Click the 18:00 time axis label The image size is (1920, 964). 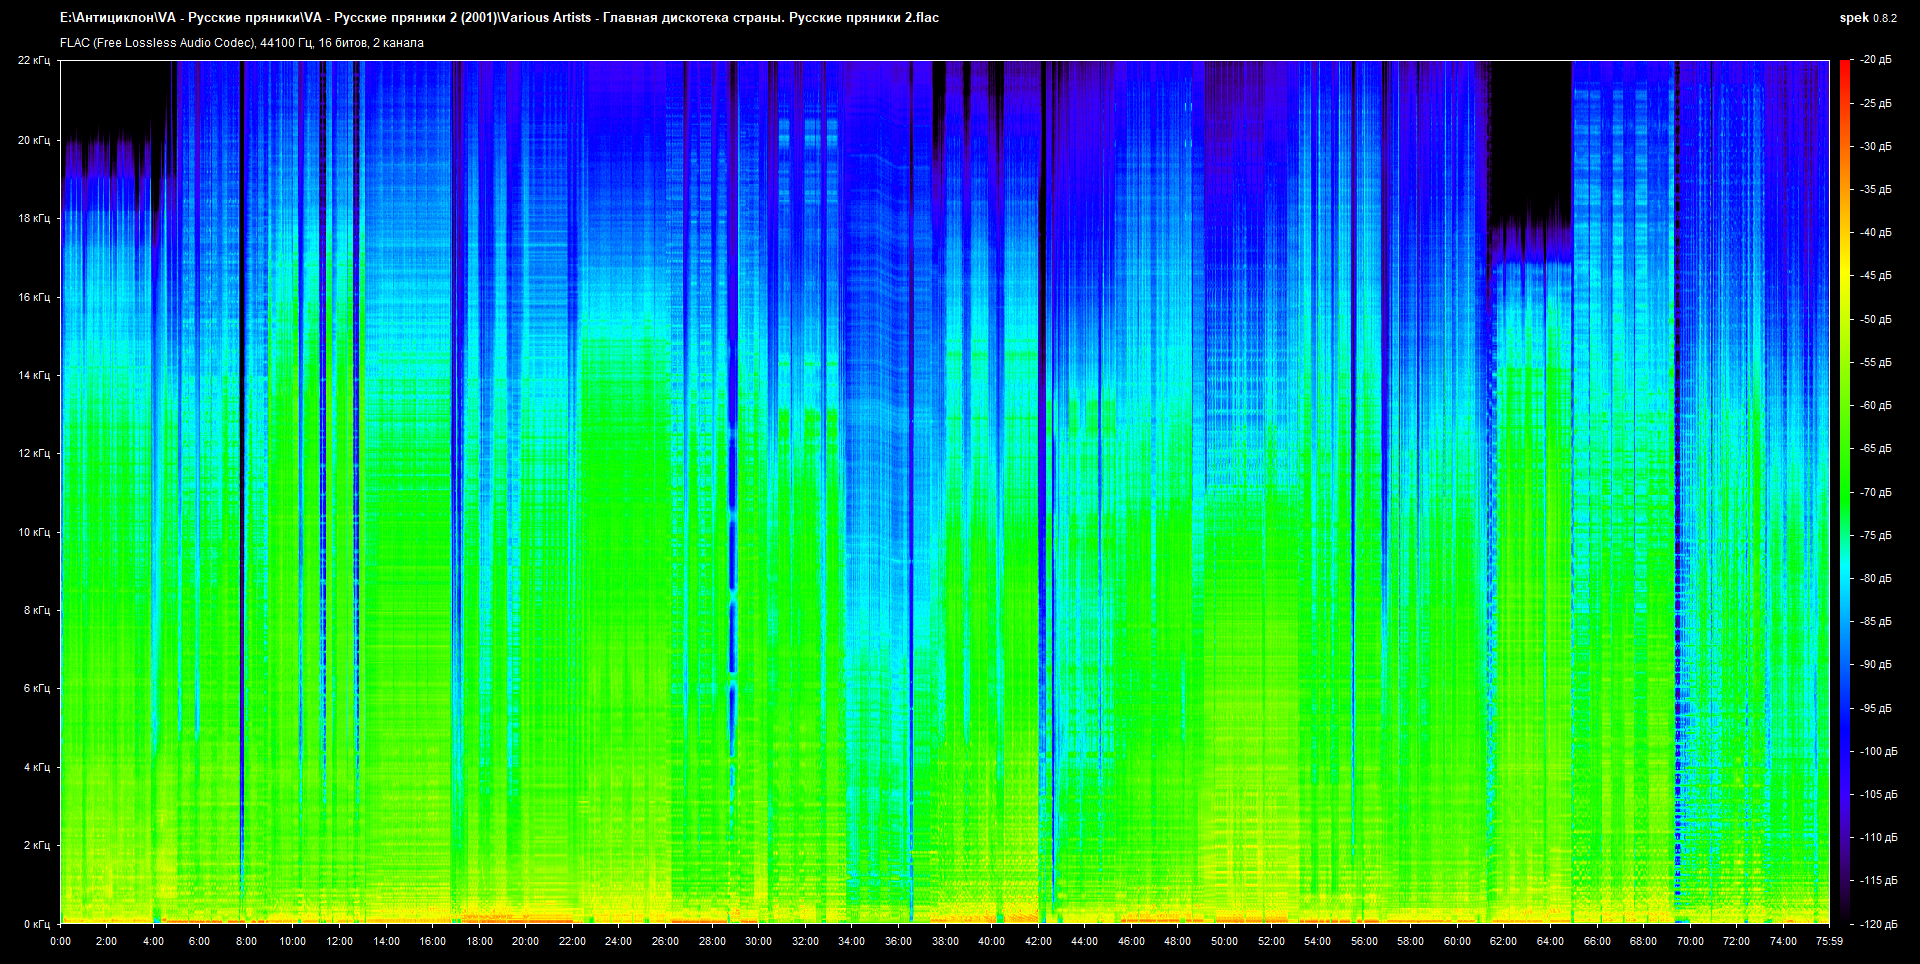(479, 941)
